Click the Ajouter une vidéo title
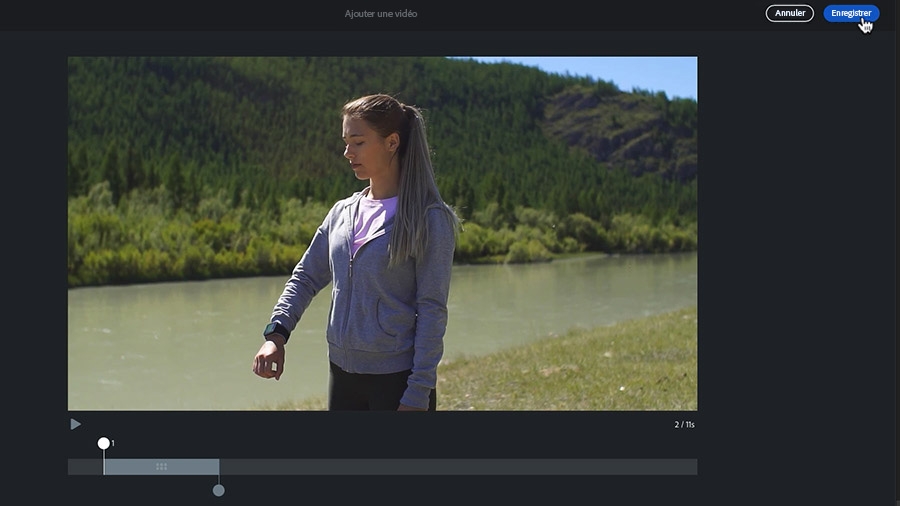The image size is (900, 506). [381, 13]
